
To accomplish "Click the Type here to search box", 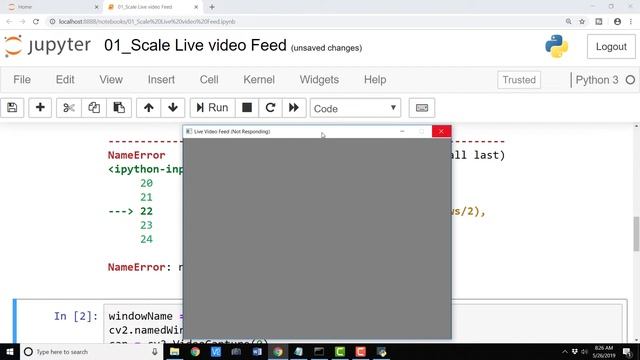I will (x=91, y=352).
